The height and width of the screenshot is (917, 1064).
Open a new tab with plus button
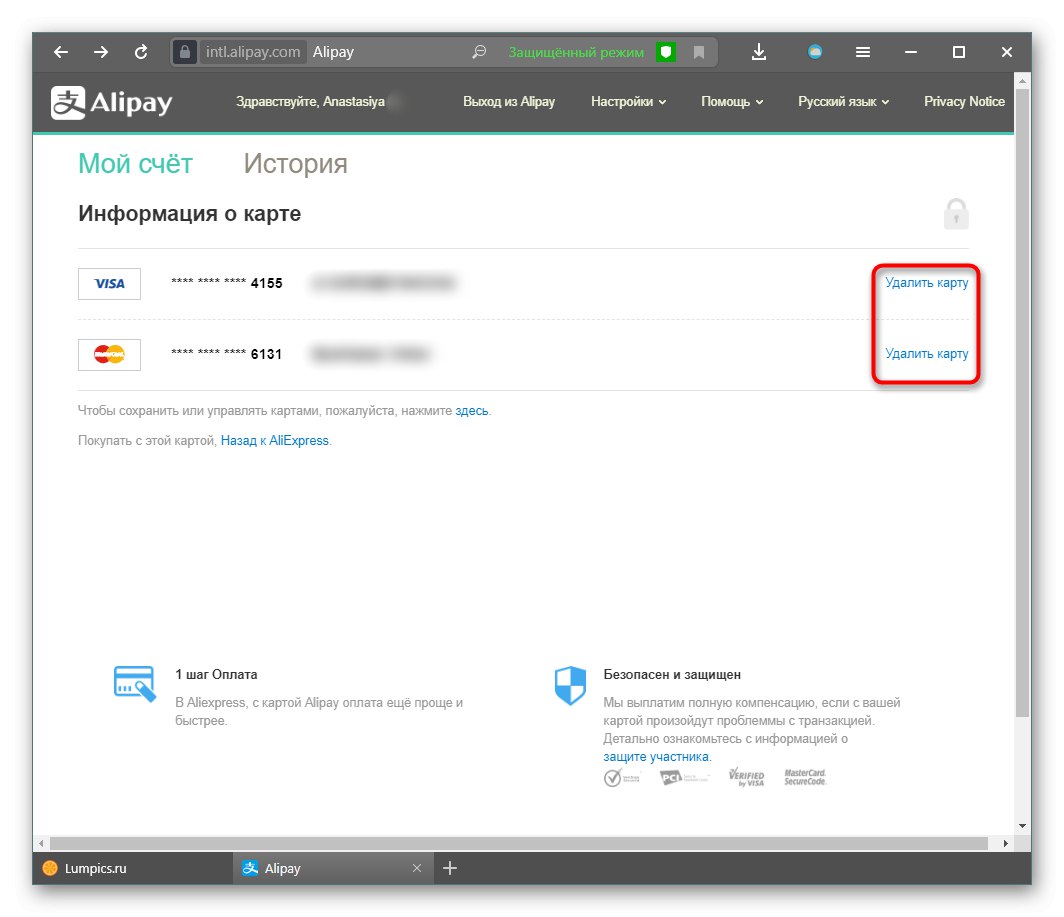click(450, 868)
